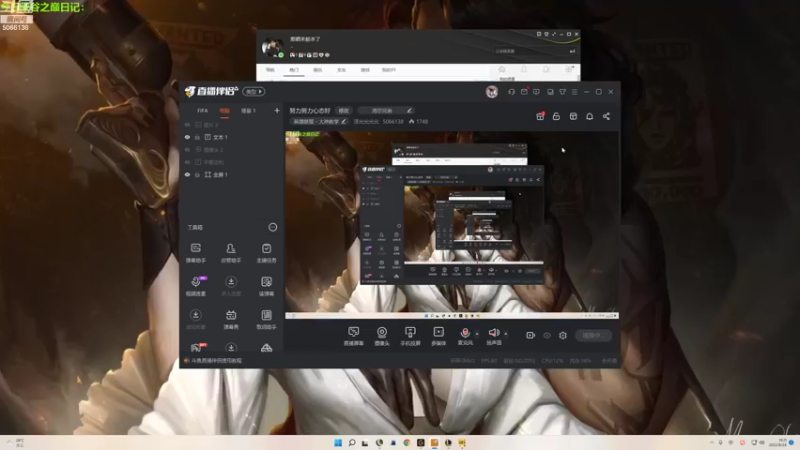Add a 摄像头 camera source
800x450 pixels.
click(x=382, y=336)
